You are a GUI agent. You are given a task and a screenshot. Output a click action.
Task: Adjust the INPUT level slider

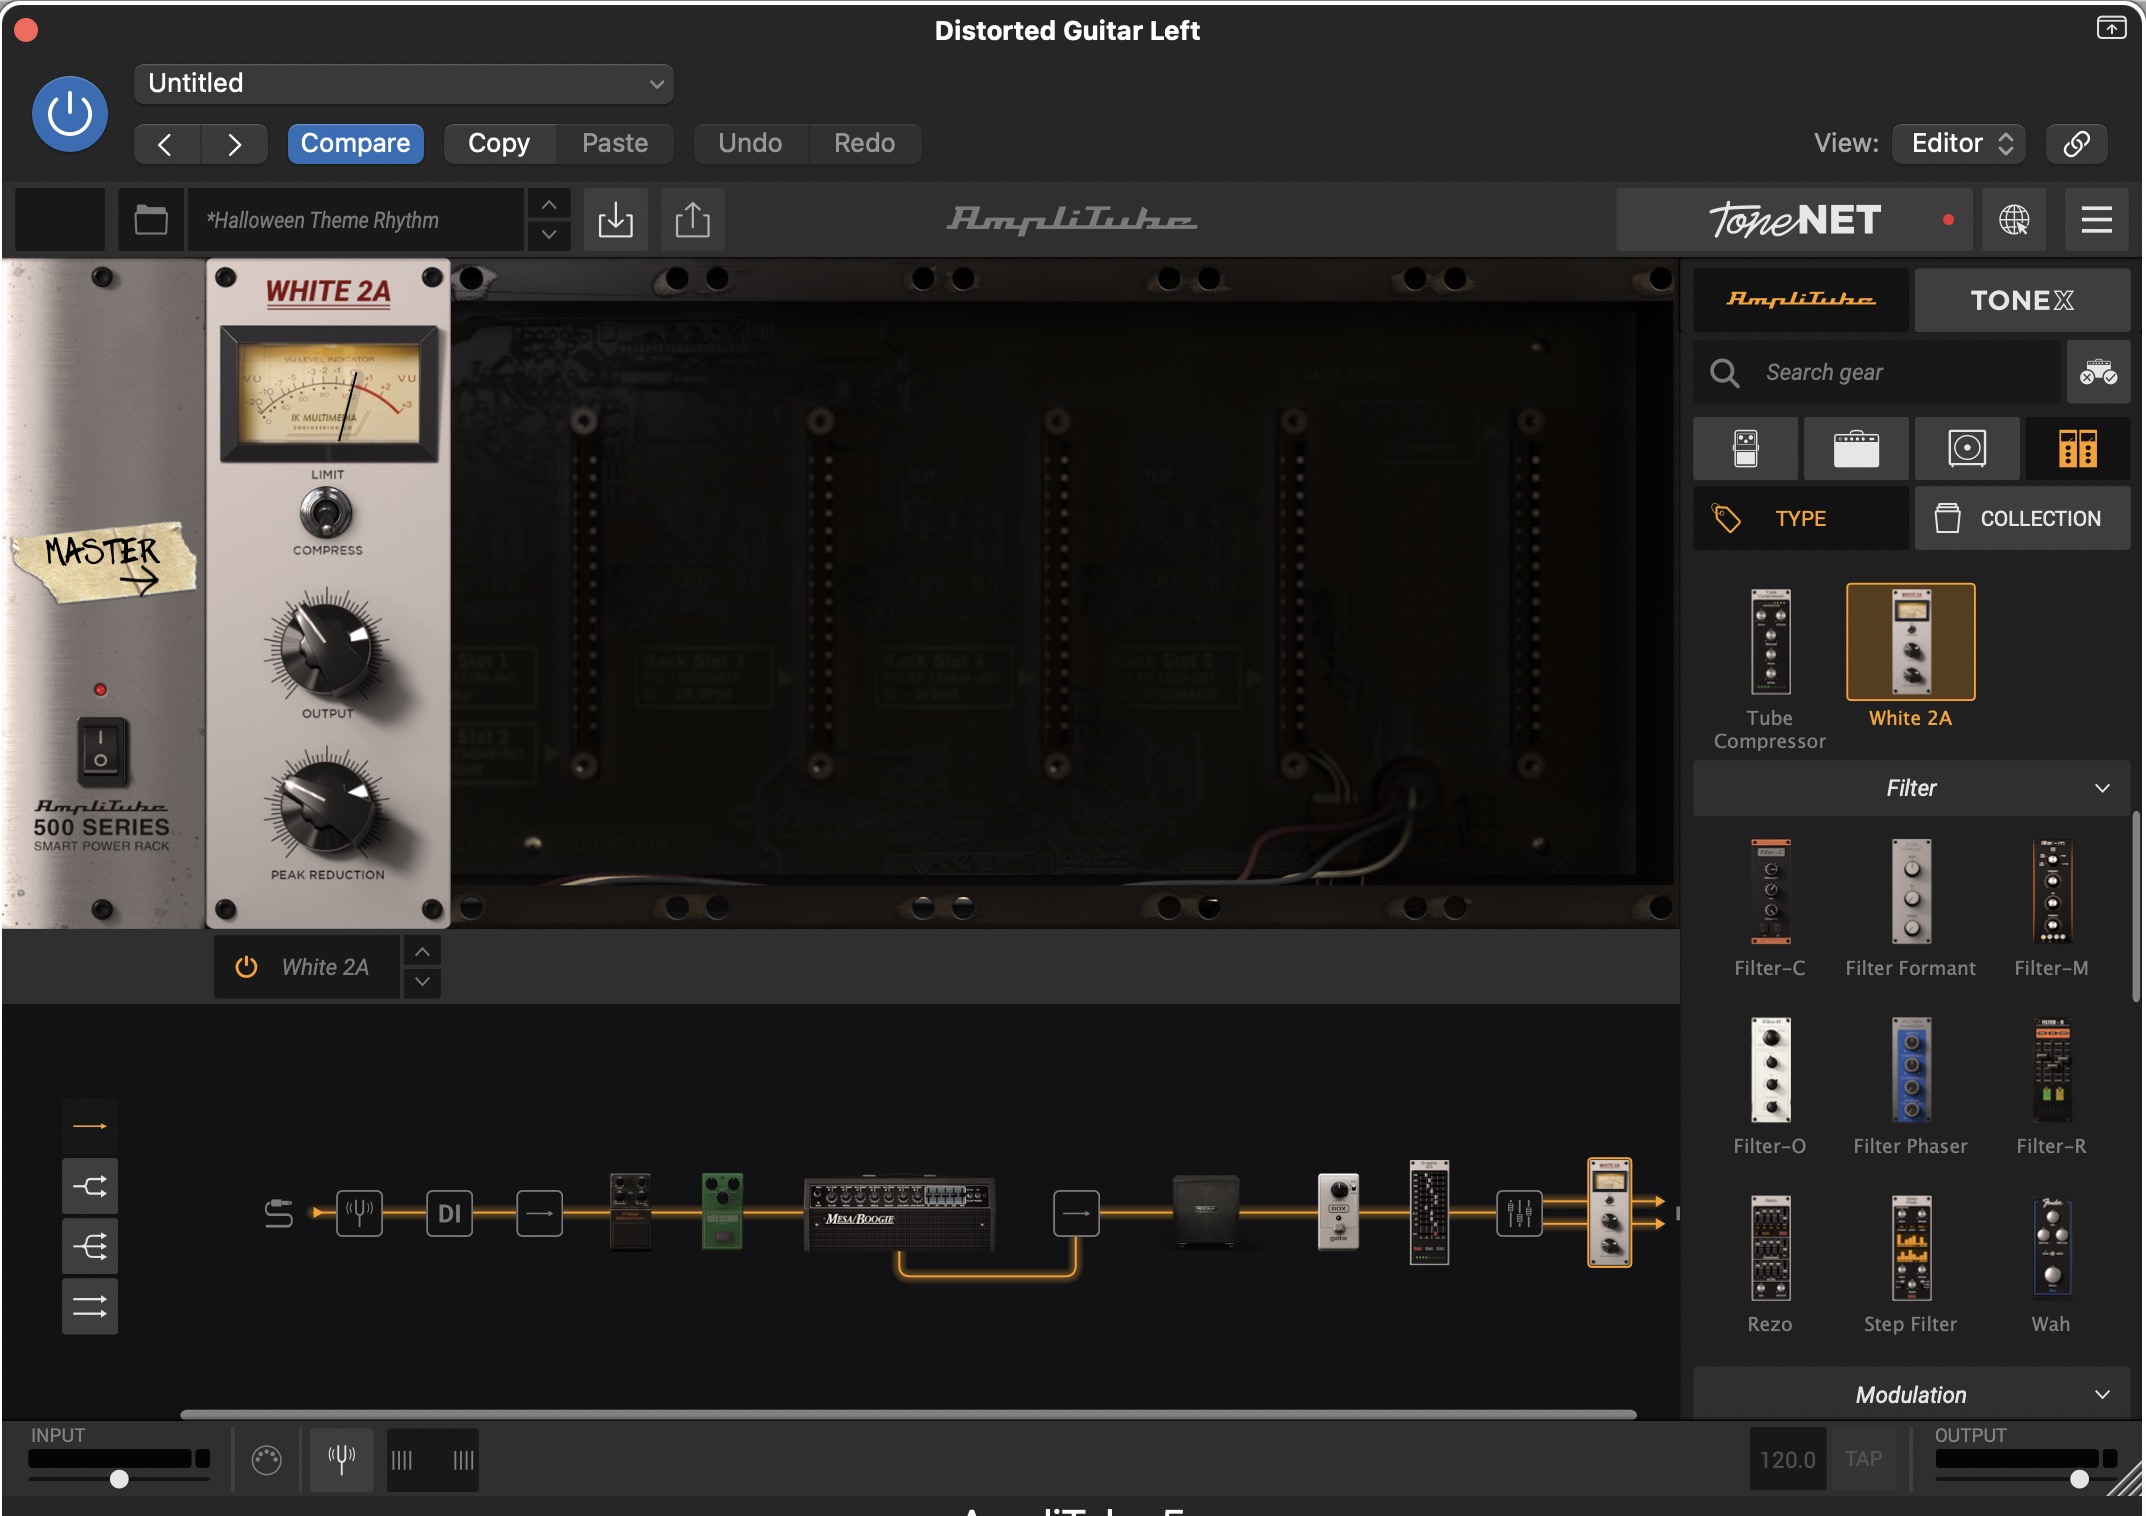click(119, 1479)
